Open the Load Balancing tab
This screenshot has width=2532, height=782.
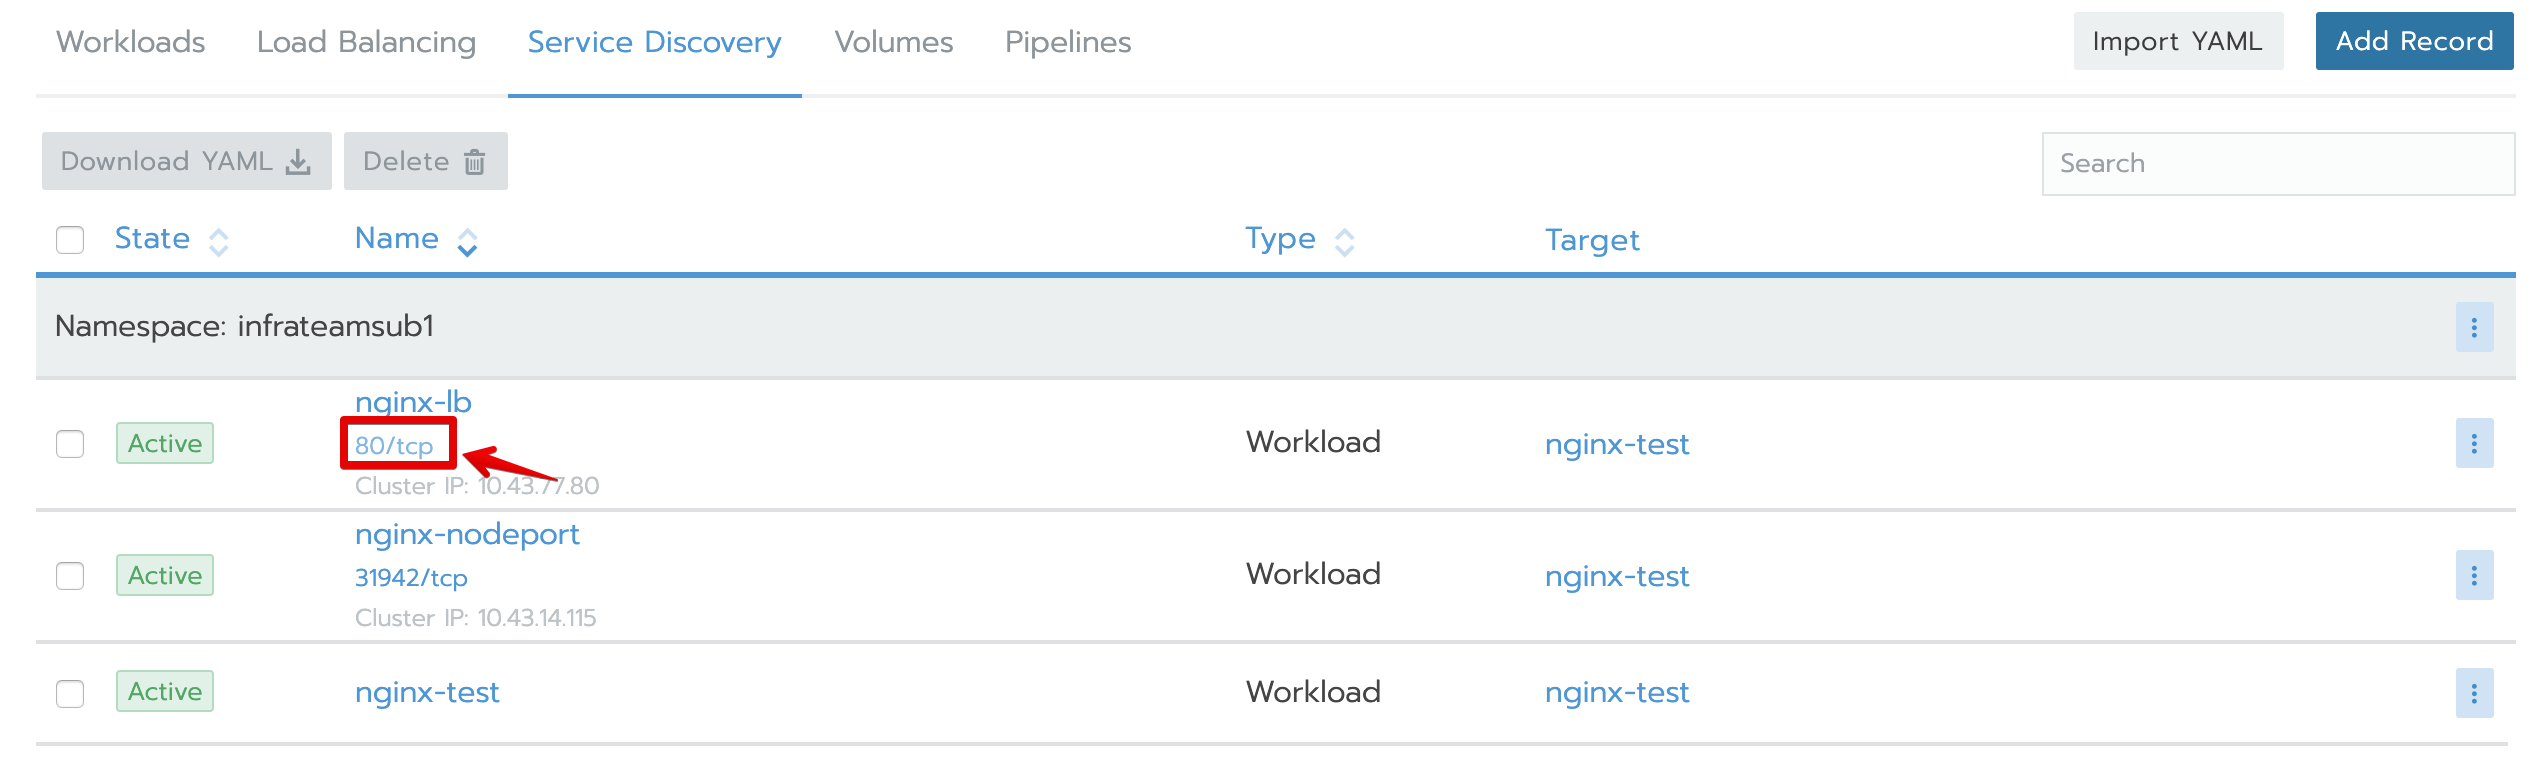[x=366, y=42]
